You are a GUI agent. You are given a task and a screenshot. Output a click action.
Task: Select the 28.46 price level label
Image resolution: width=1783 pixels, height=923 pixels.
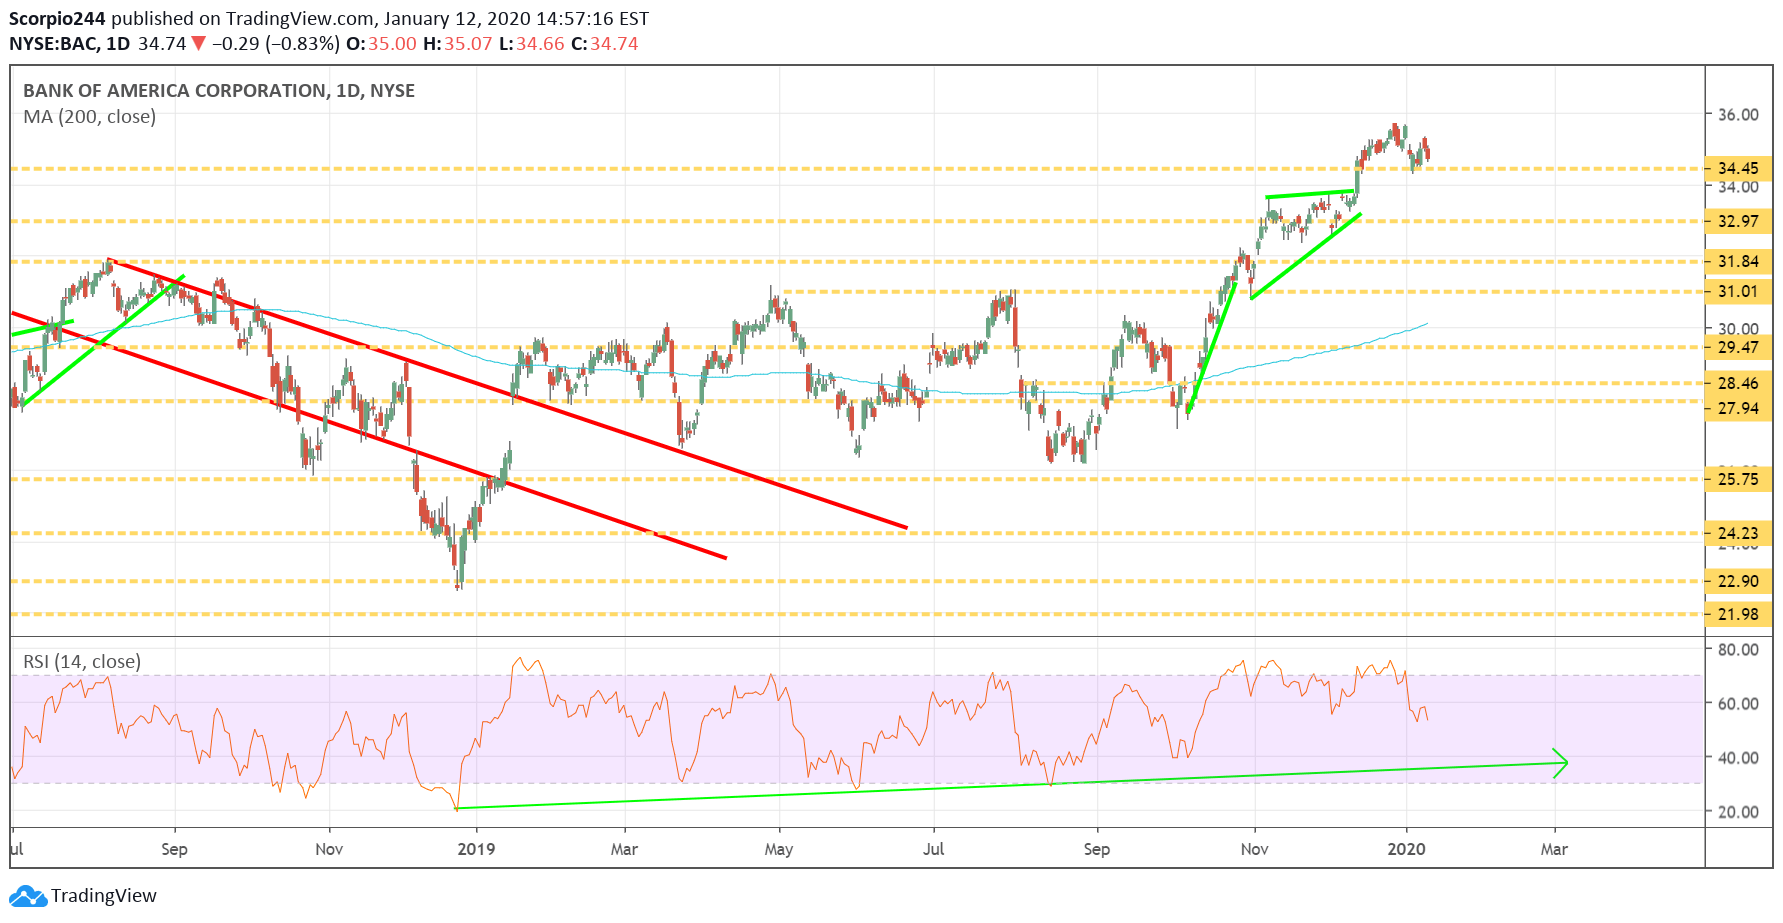(1738, 383)
